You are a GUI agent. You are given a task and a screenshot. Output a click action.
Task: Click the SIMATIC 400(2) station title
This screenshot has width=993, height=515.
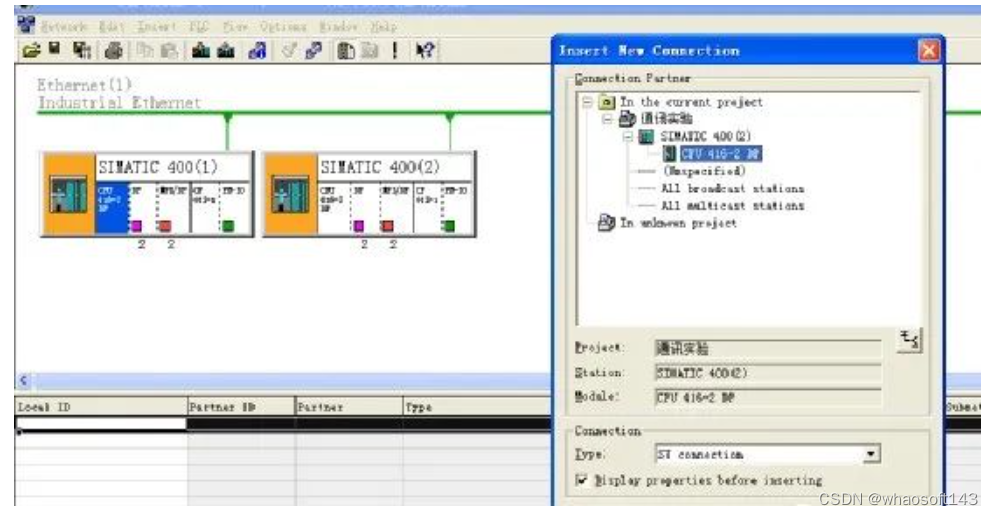[380, 167]
